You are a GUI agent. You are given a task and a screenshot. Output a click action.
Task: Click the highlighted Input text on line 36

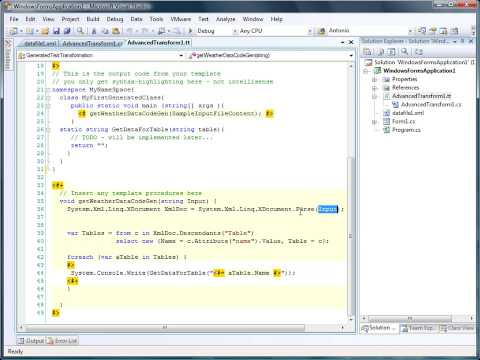[328, 209]
